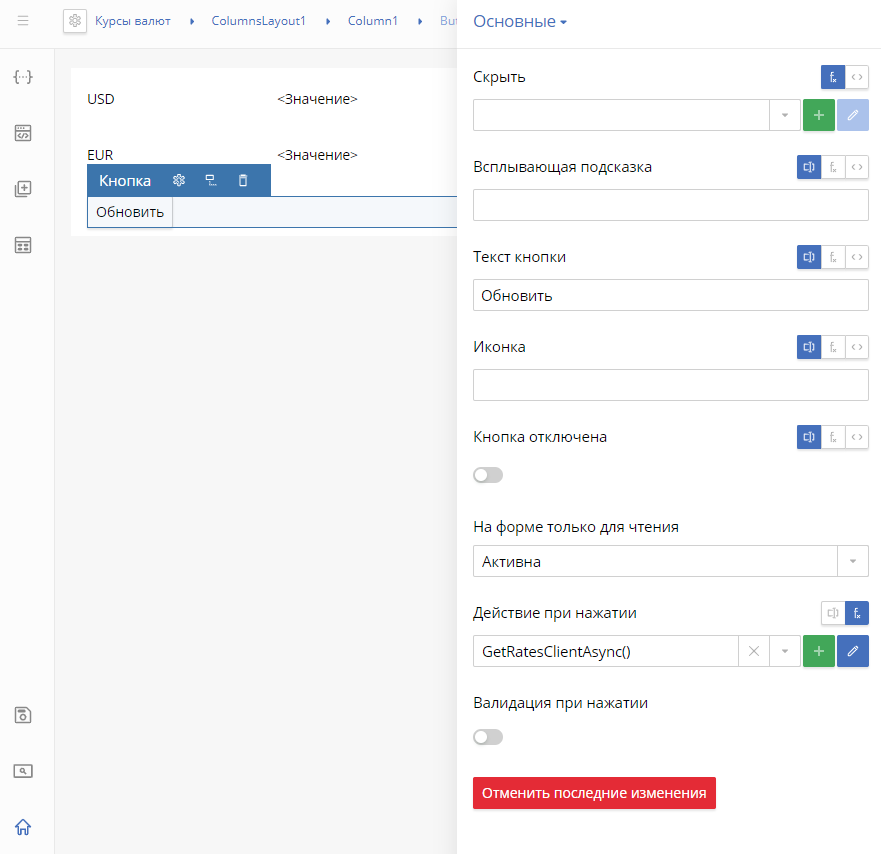Screen dimensions: 881x854
Task: Go to ColumnsLayout1 breadcrumb
Action: (x=258, y=21)
